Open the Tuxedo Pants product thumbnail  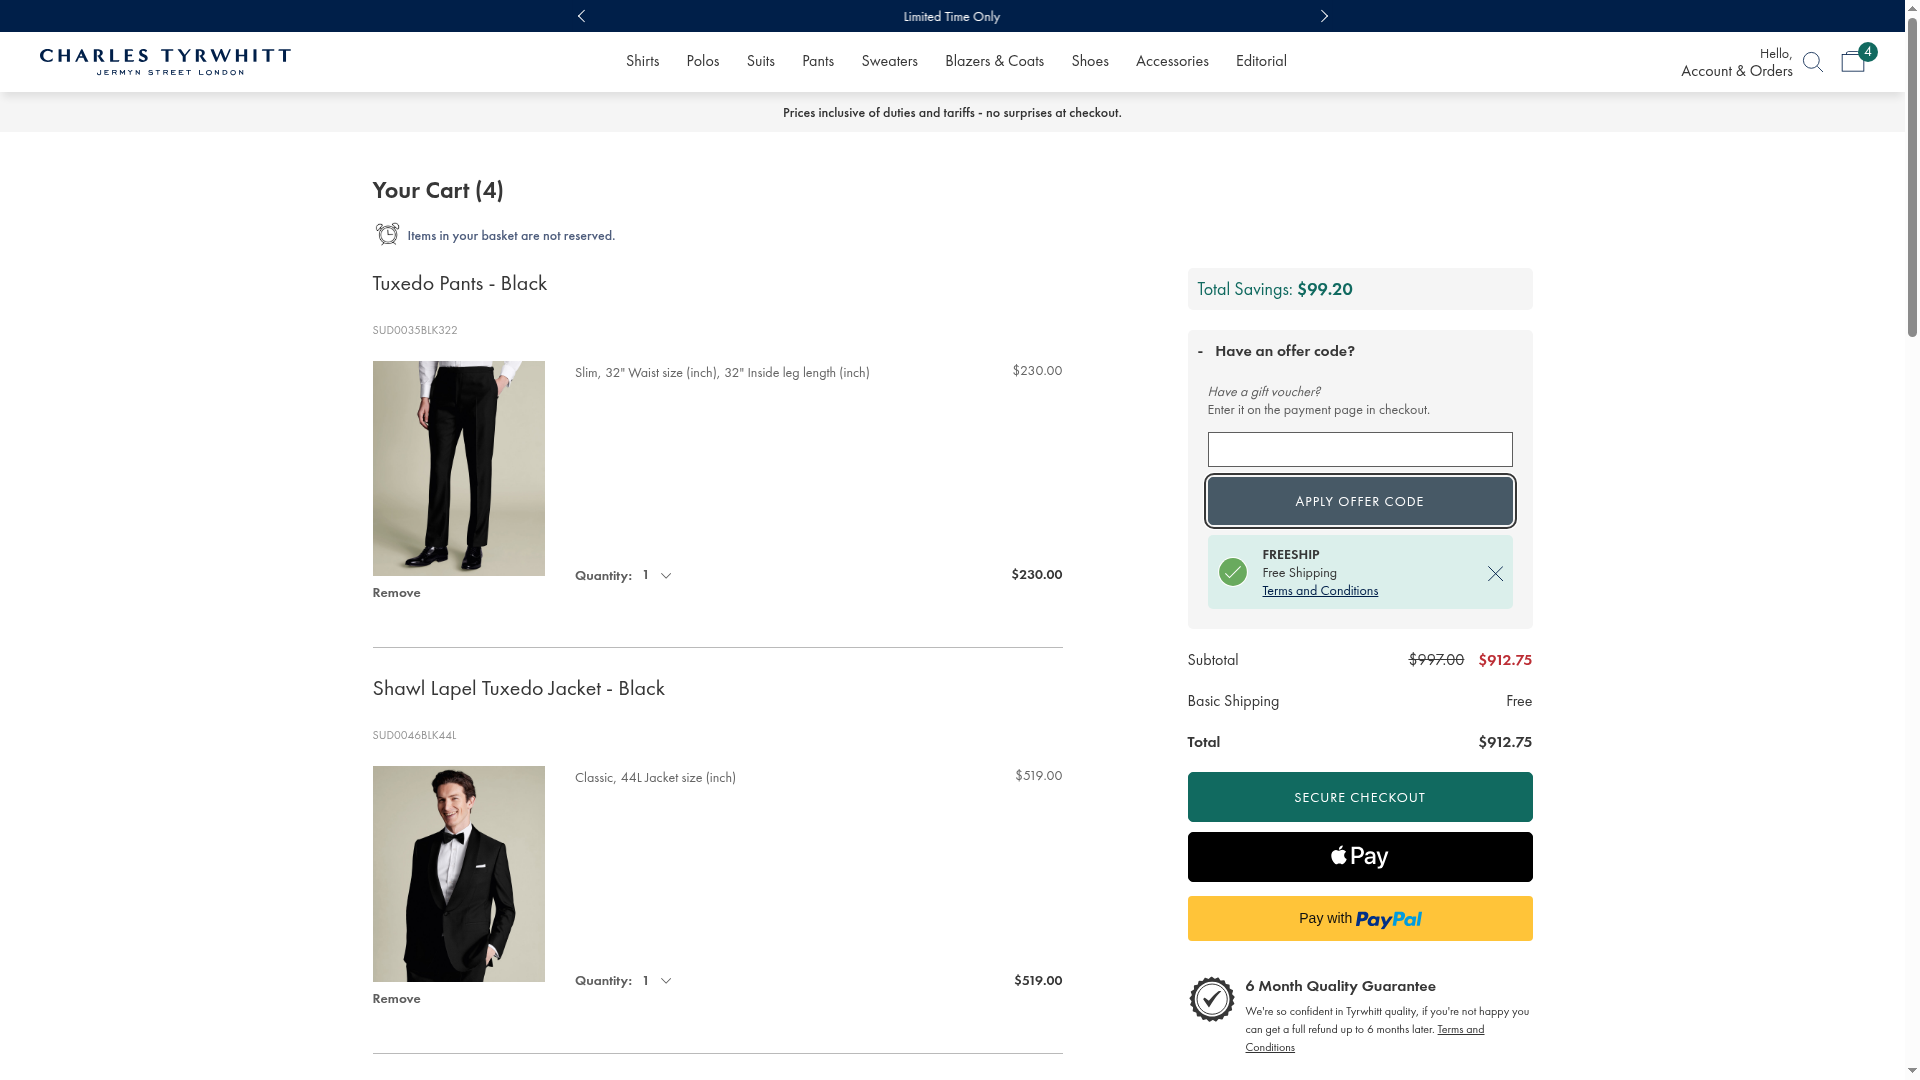click(458, 468)
